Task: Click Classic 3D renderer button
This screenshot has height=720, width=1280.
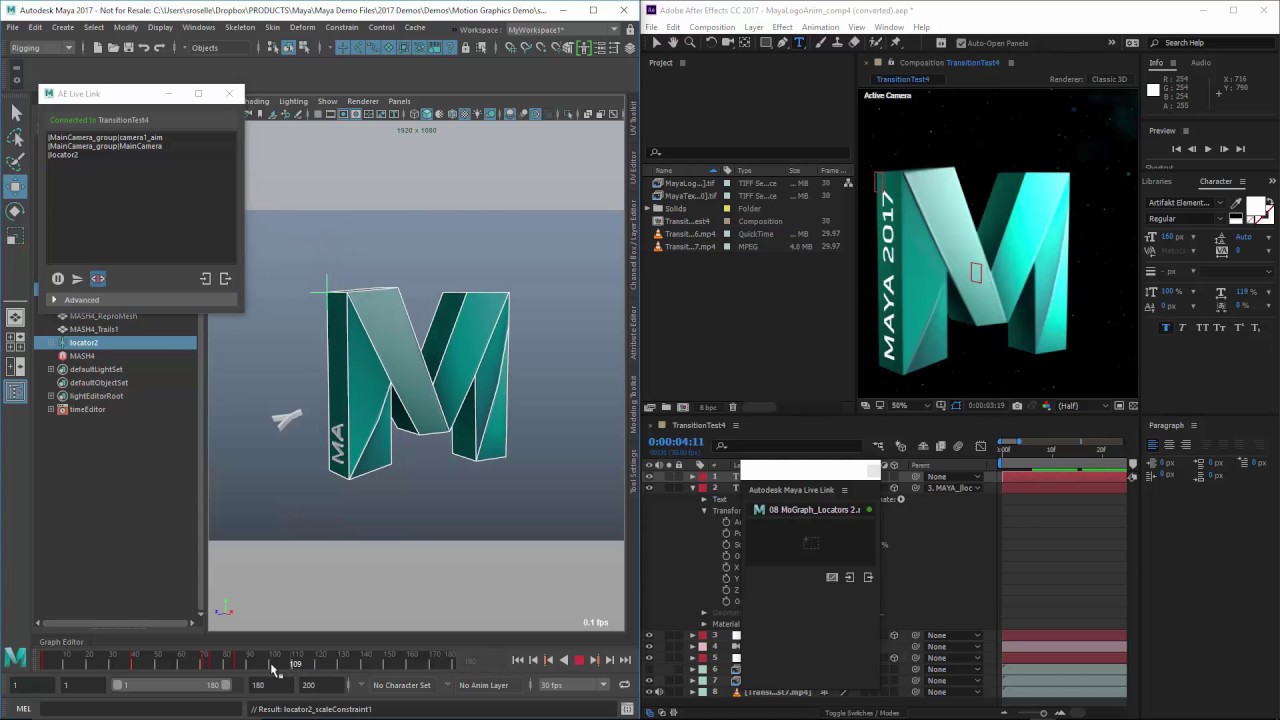Action: (1109, 79)
